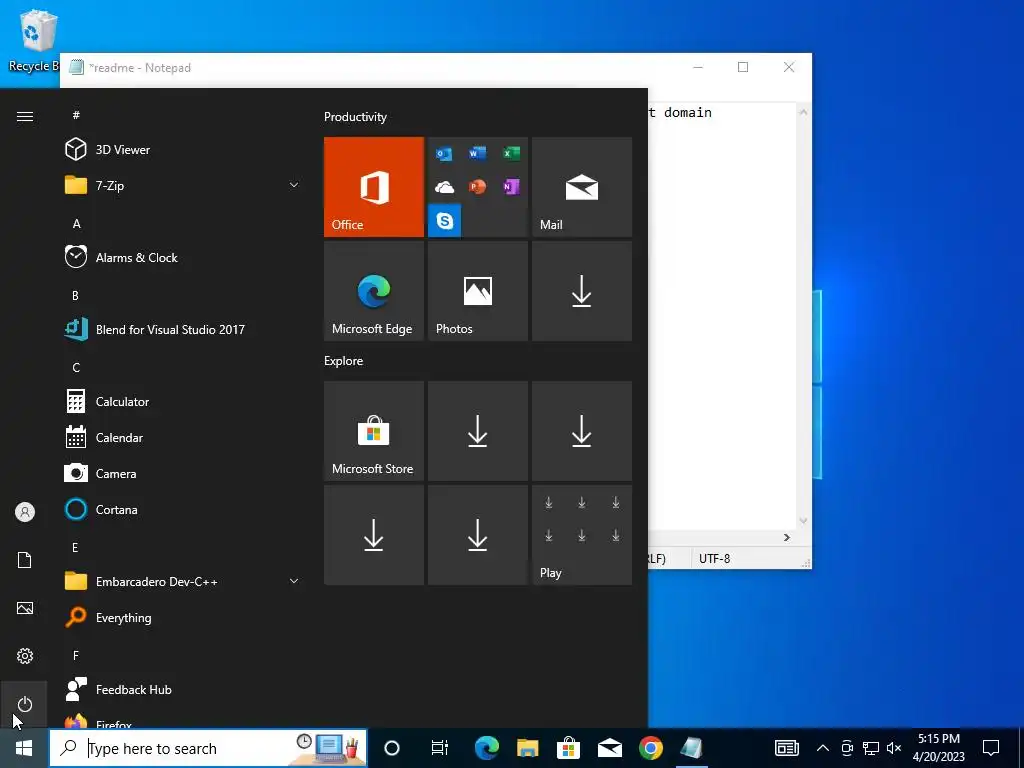The width and height of the screenshot is (1024, 768).
Task: Expand the Start menu hamburger navigation
Action: point(25,116)
